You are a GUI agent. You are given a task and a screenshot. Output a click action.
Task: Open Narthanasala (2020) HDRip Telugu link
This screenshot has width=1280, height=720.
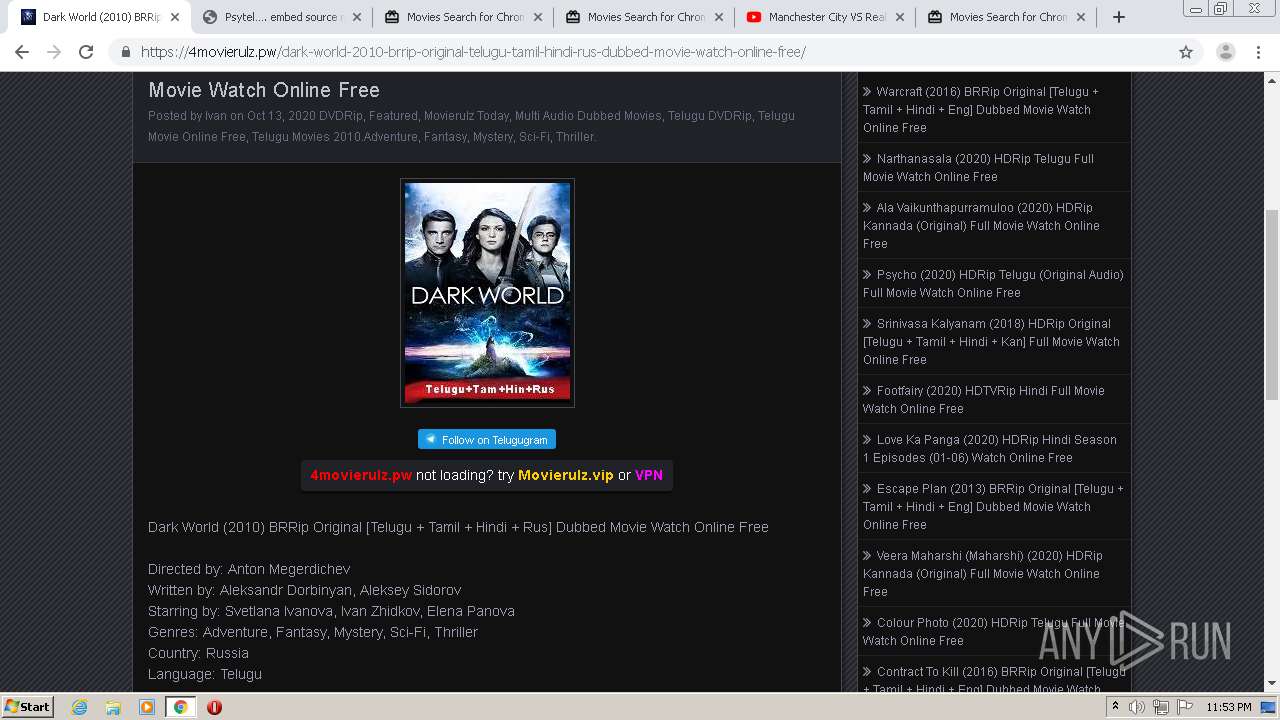point(979,167)
